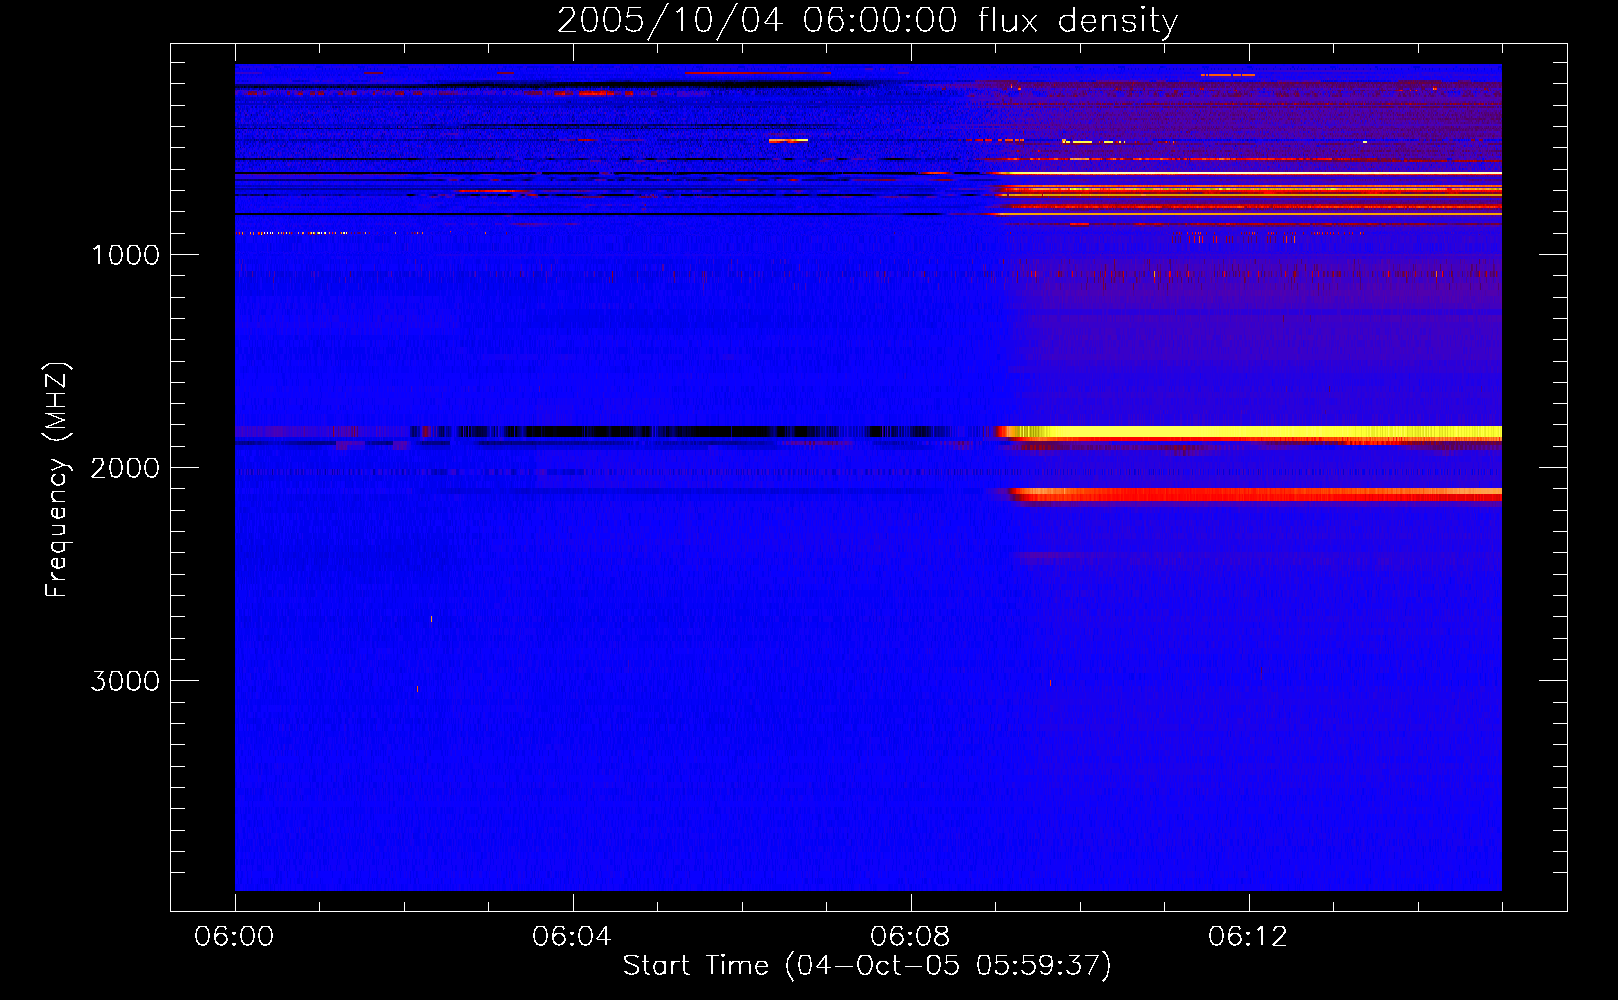Image resolution: width=1618 pixels, height=1000 pixels.
Task: Click the 2000 frequency tick label
Action: [125, 468]
